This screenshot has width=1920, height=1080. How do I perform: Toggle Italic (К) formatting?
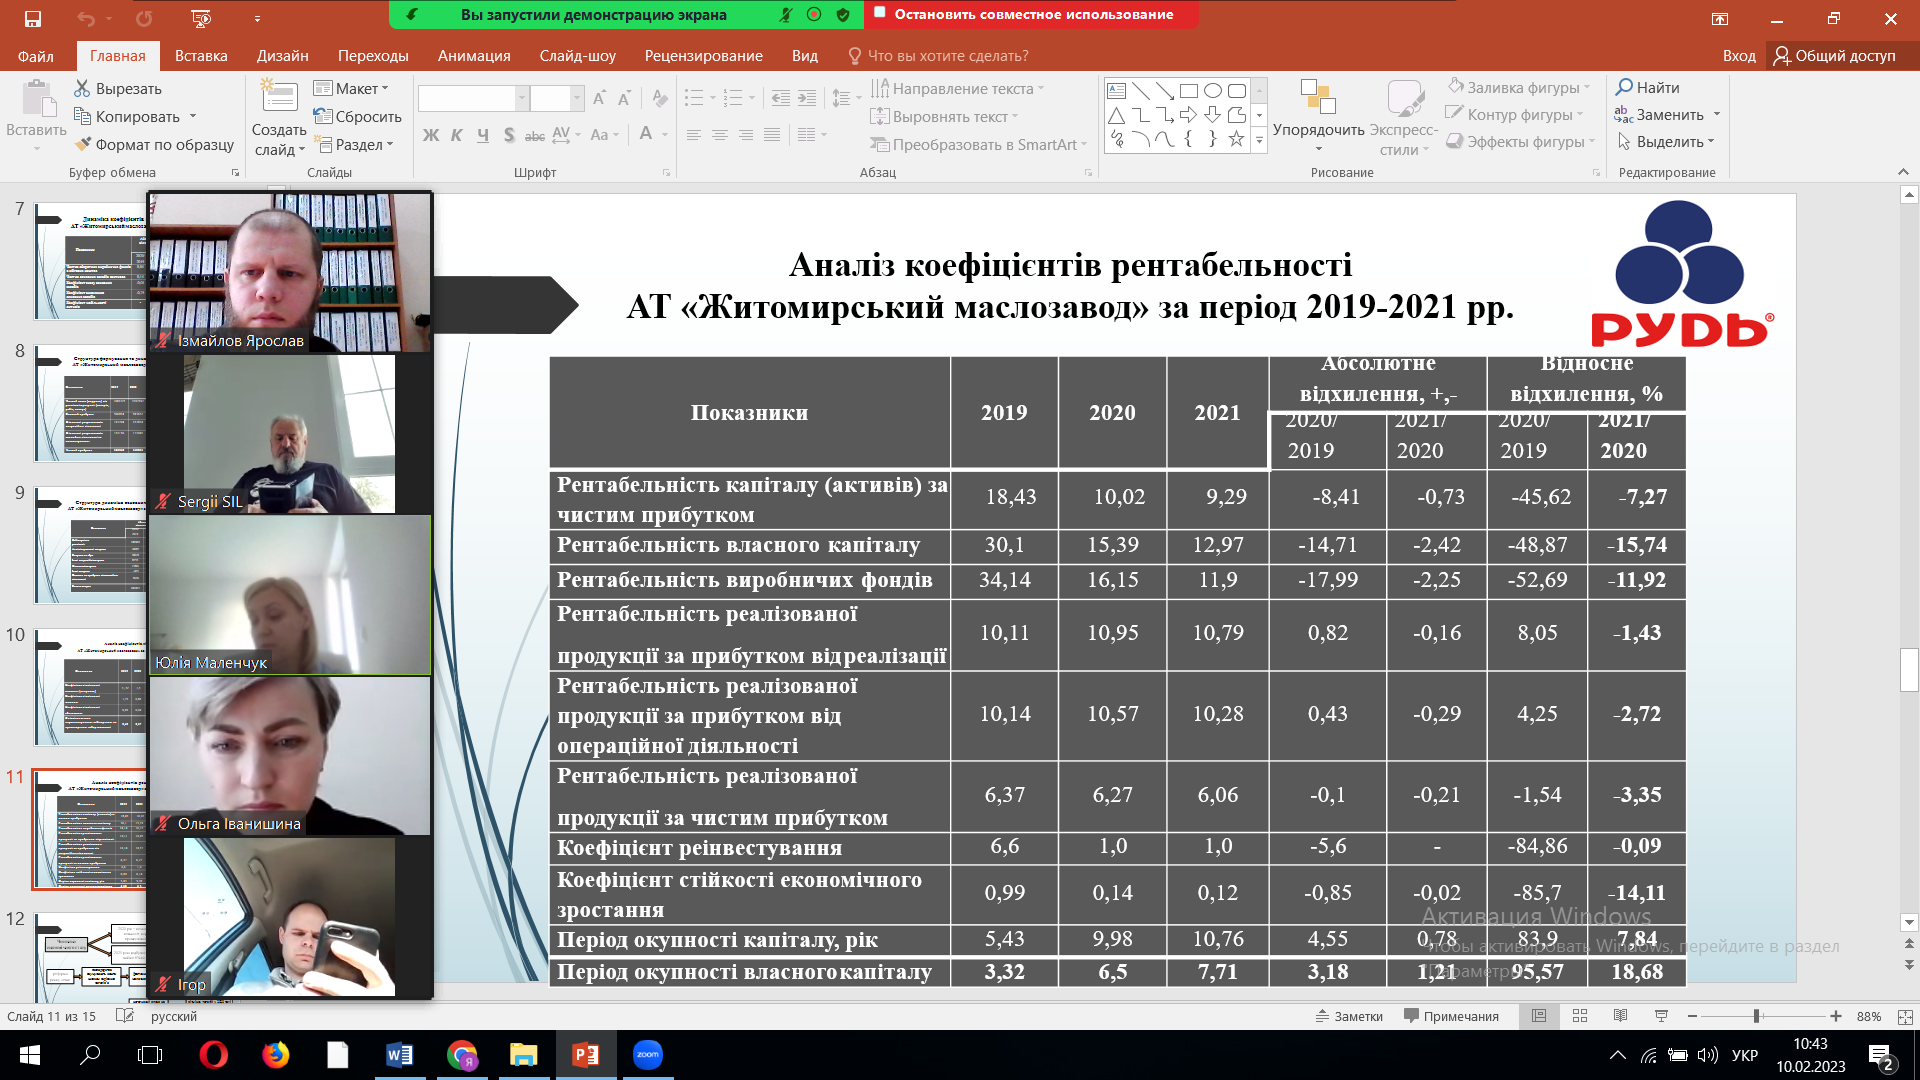[x=456, y=135]
